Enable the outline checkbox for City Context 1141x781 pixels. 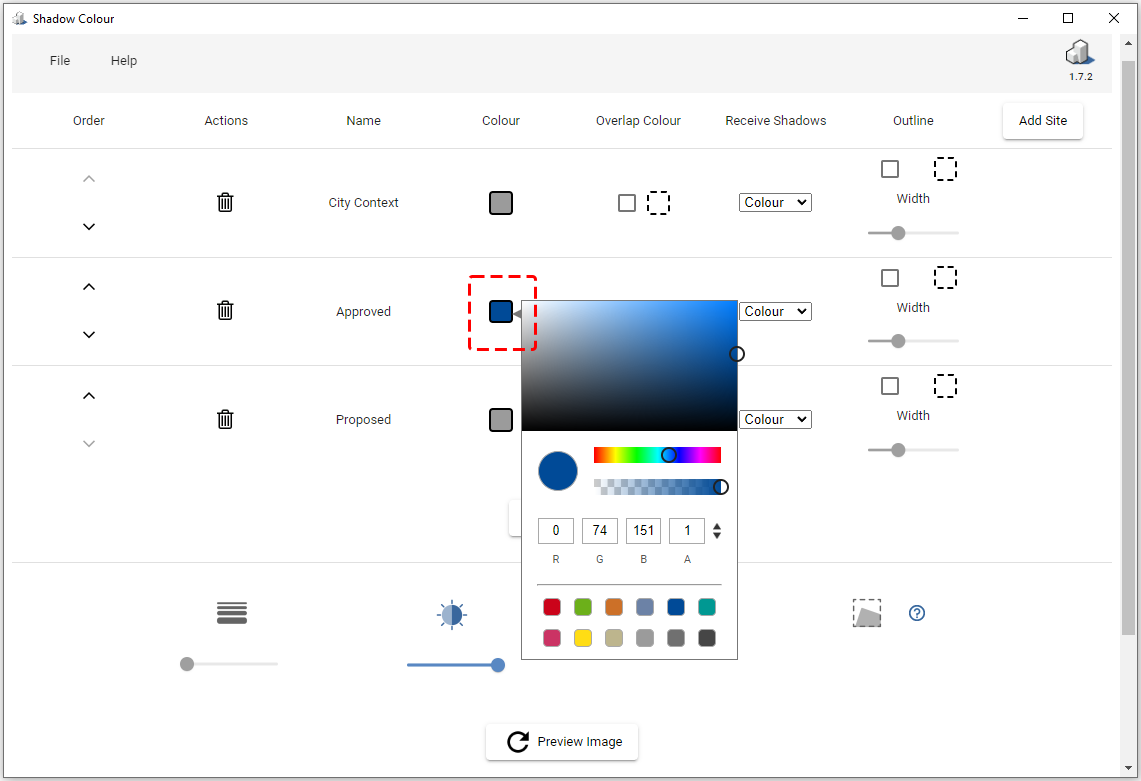pyautogui.click(x=890, y=169)
